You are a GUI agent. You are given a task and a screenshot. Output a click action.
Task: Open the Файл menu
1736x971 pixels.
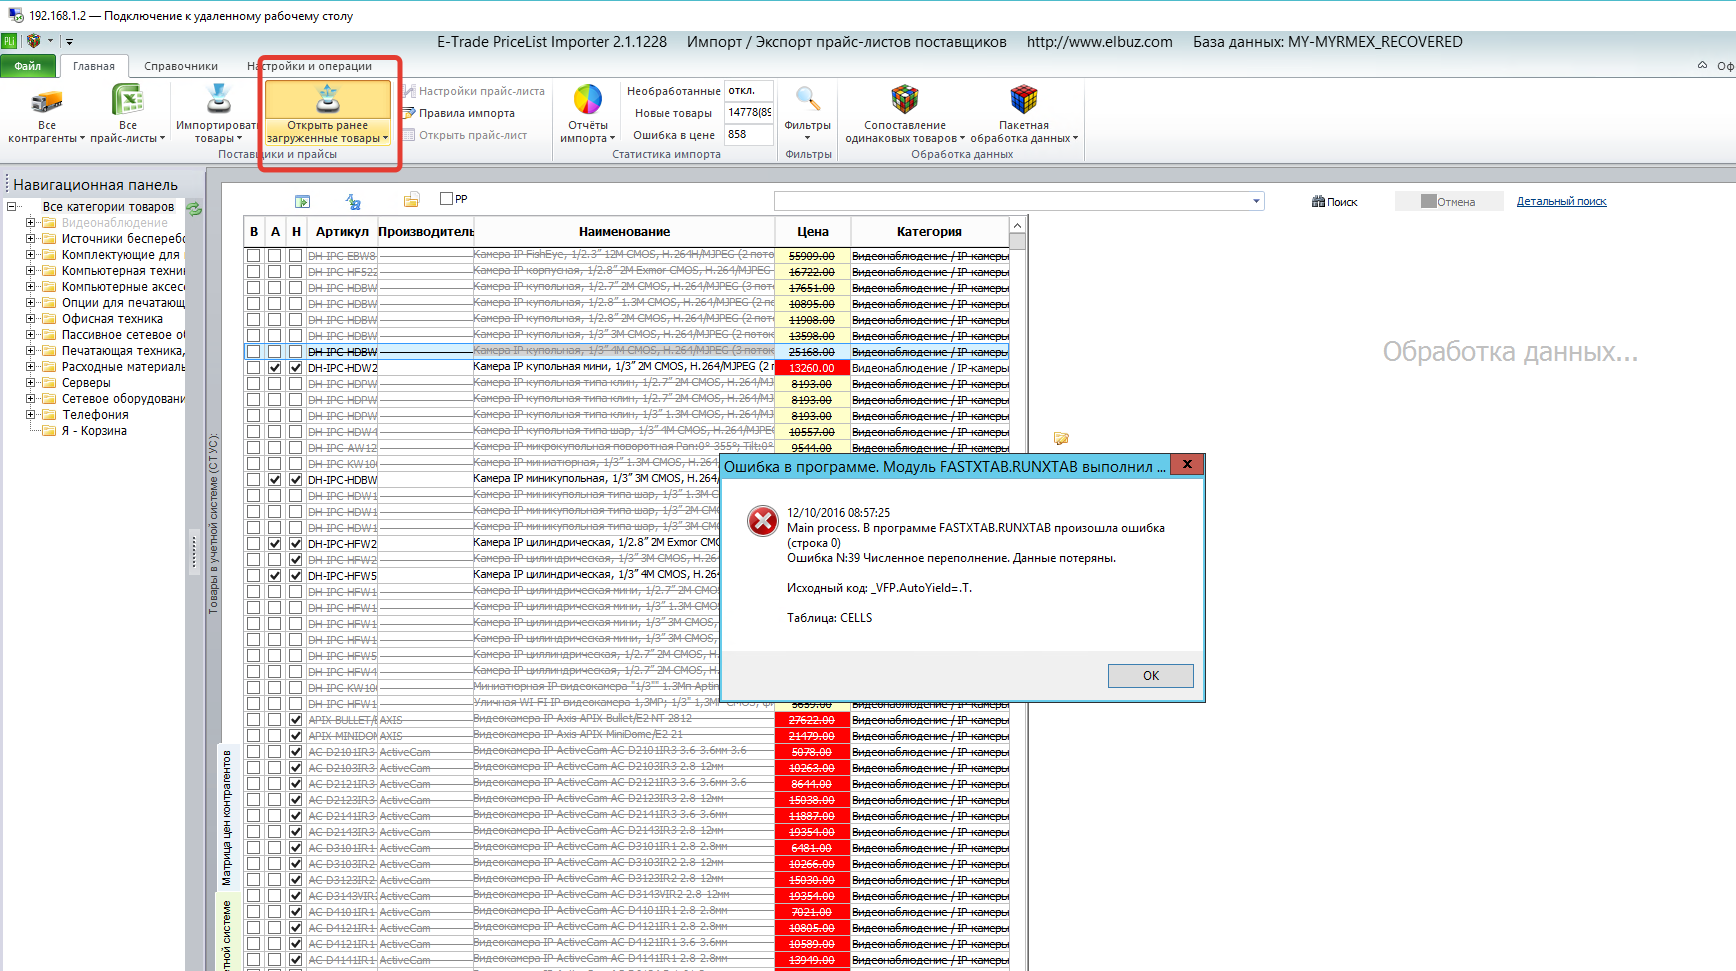click(27, 66)
